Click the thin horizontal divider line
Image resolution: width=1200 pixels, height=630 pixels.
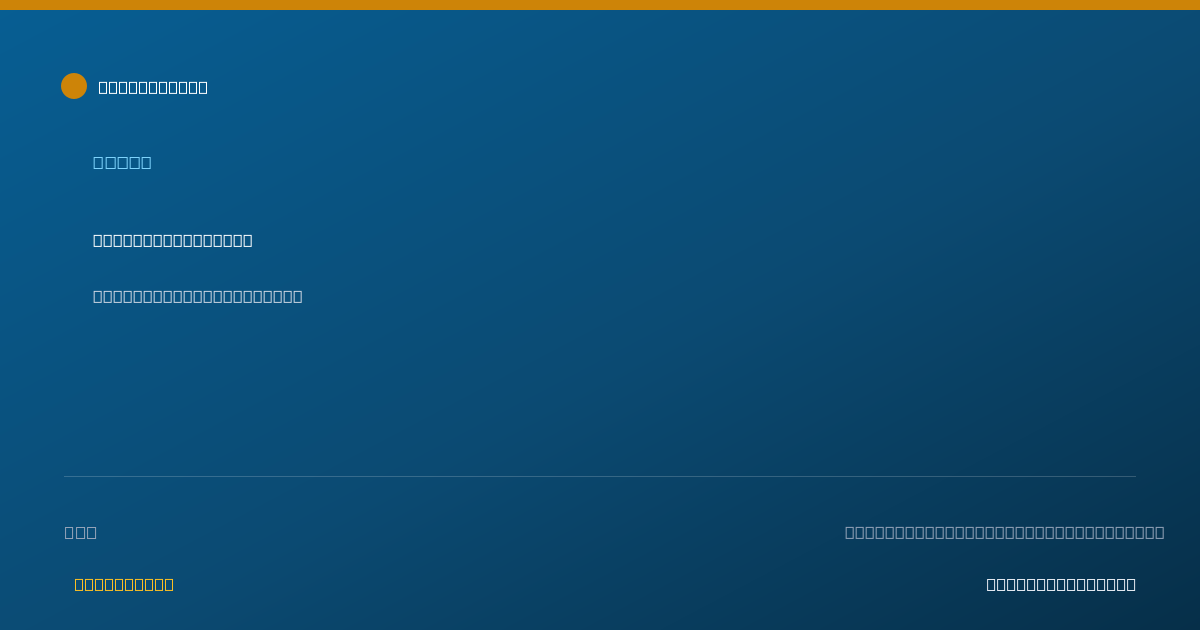[x=600, y=476]
